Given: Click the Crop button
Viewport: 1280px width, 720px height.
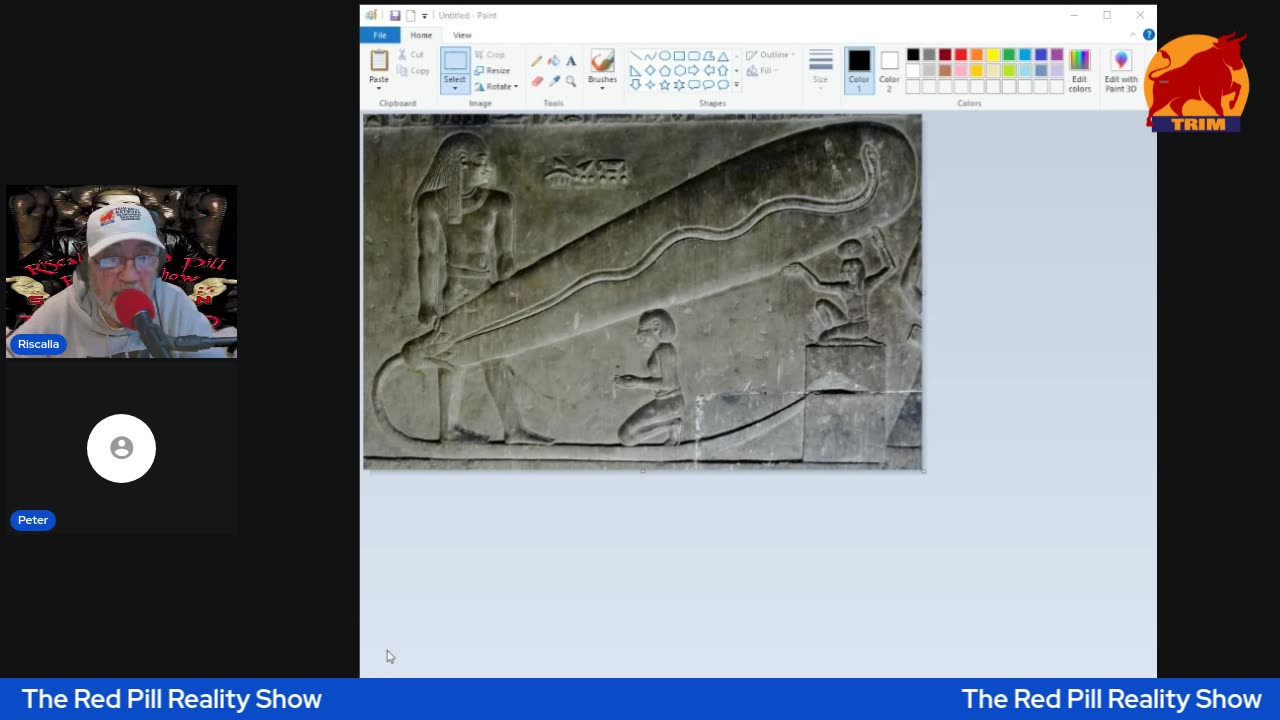Looking at the screenshot, I should pyautogui.click(x=490, y=55).
